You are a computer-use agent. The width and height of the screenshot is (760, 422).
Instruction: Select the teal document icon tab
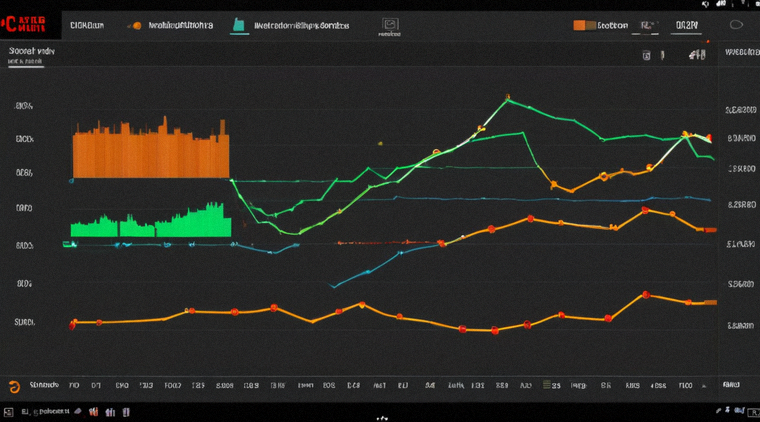238,25
